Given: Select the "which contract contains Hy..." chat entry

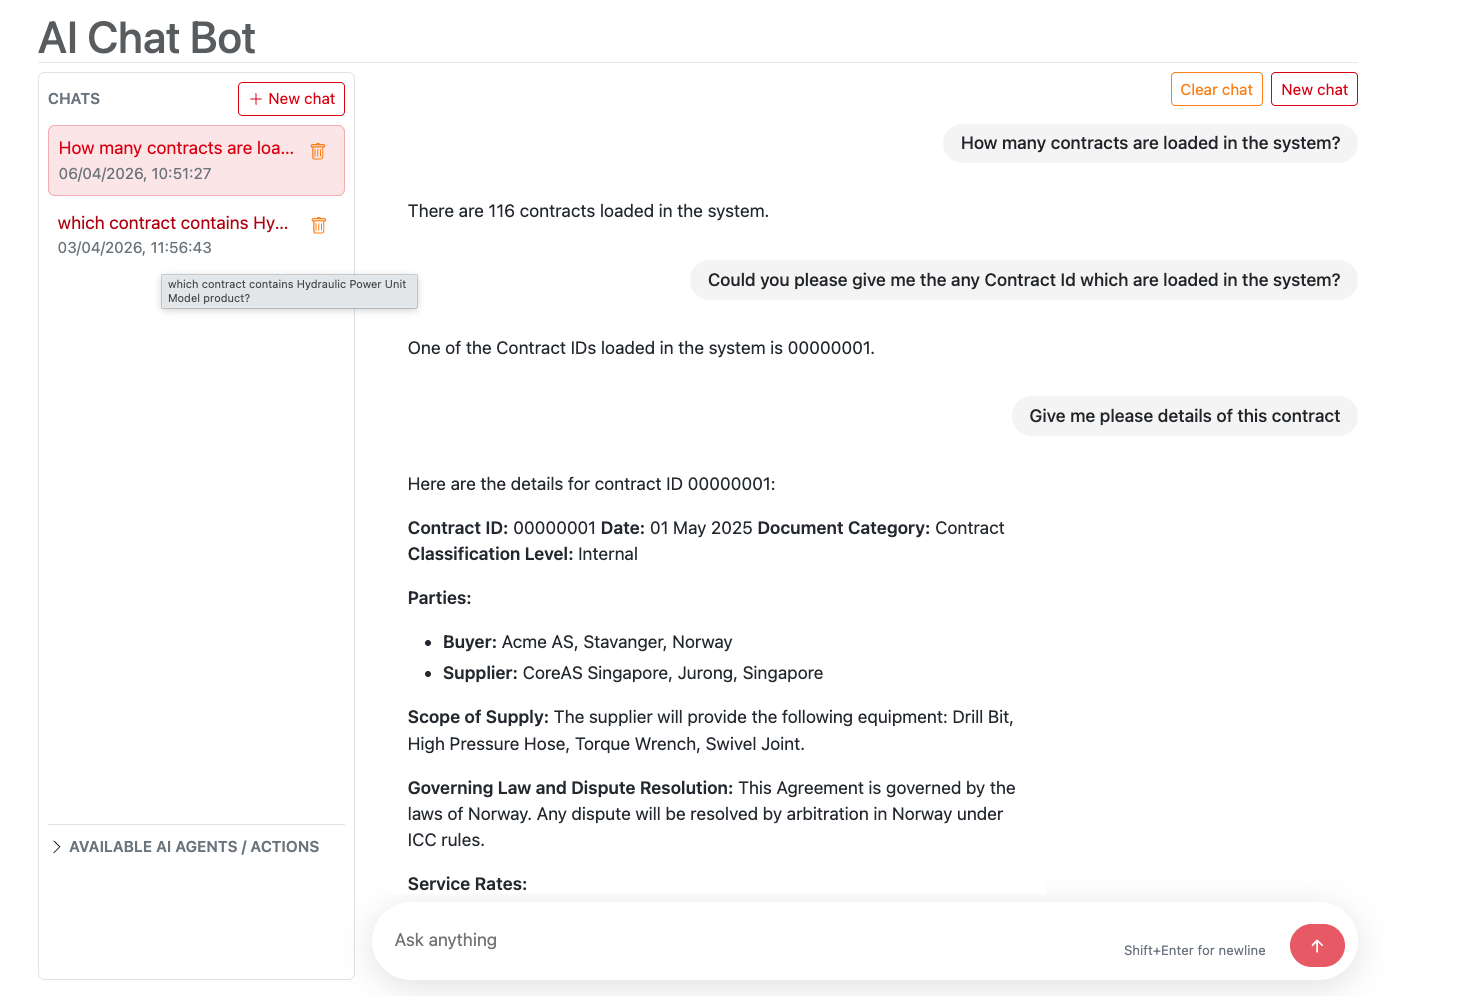Looking at the screenshot, I should 173,223.
